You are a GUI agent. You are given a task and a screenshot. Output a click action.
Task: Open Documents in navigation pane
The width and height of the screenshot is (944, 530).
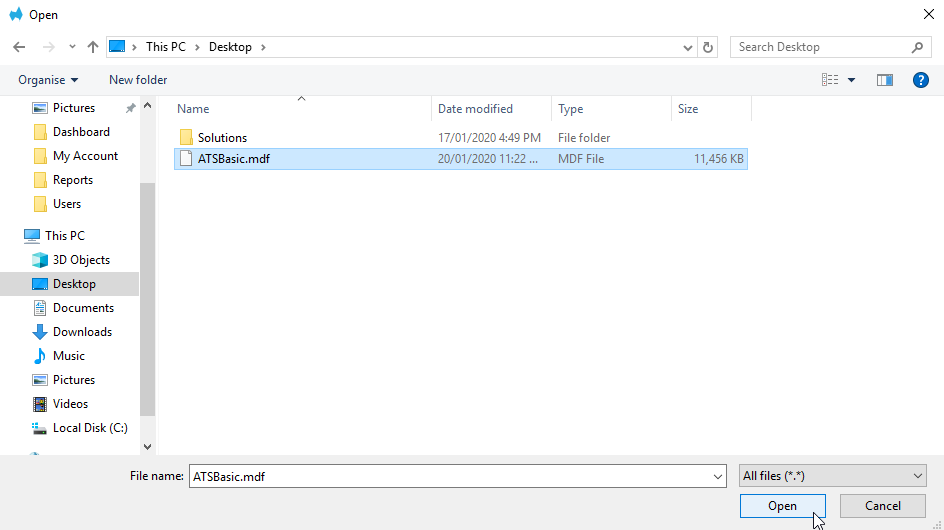(x=83, y=308)
